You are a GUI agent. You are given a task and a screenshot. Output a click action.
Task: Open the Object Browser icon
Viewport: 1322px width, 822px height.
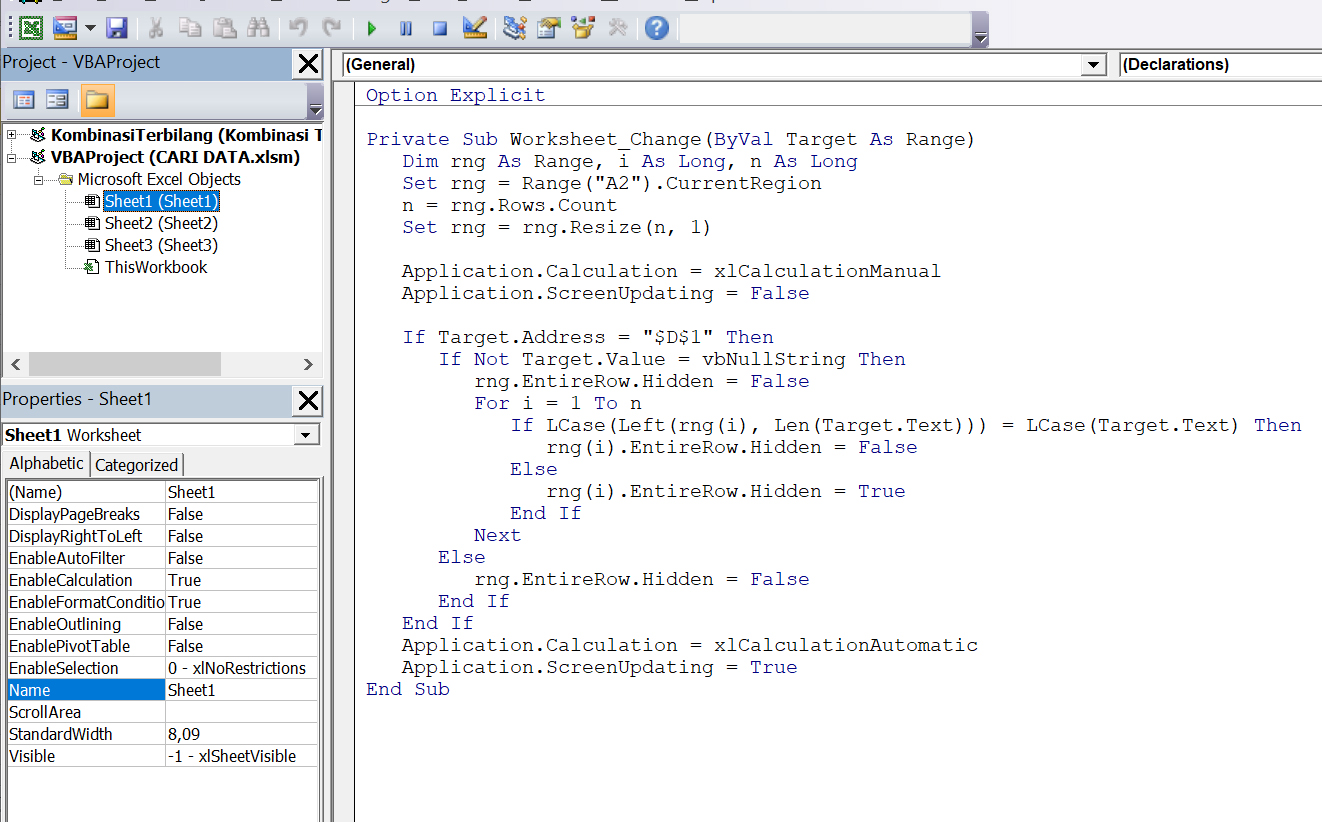tap(583, 28)
